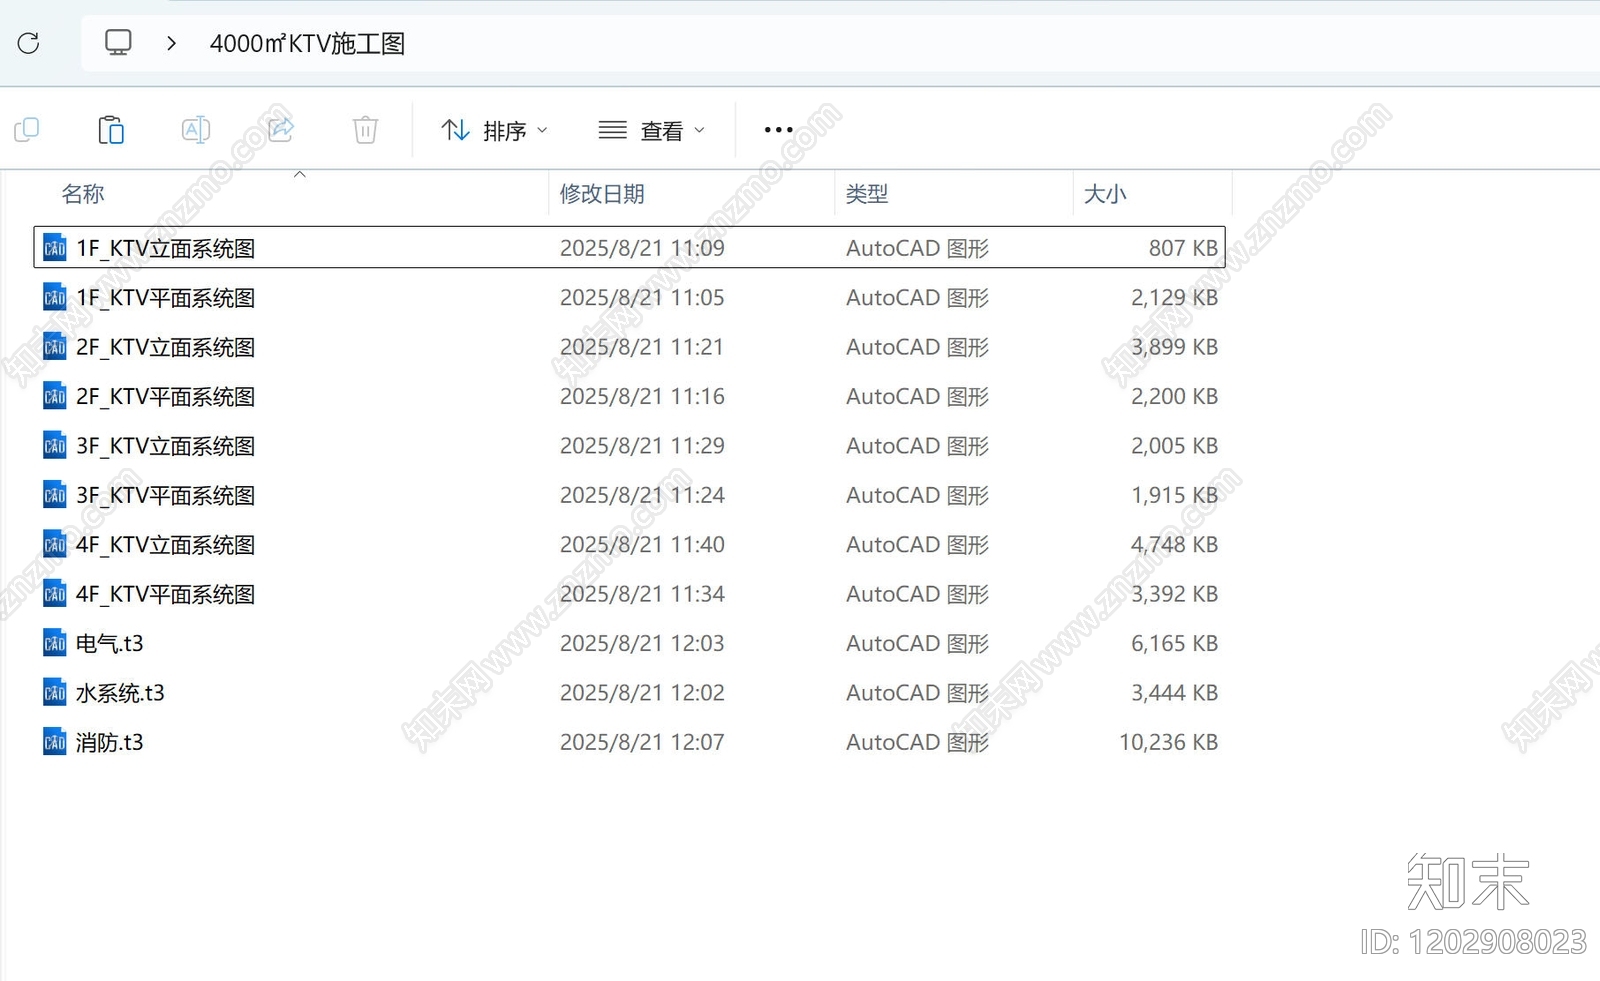This screenshot has height=981, width=1600.
Task: Click size value 10,236 KB
Action: [1168, 742]
